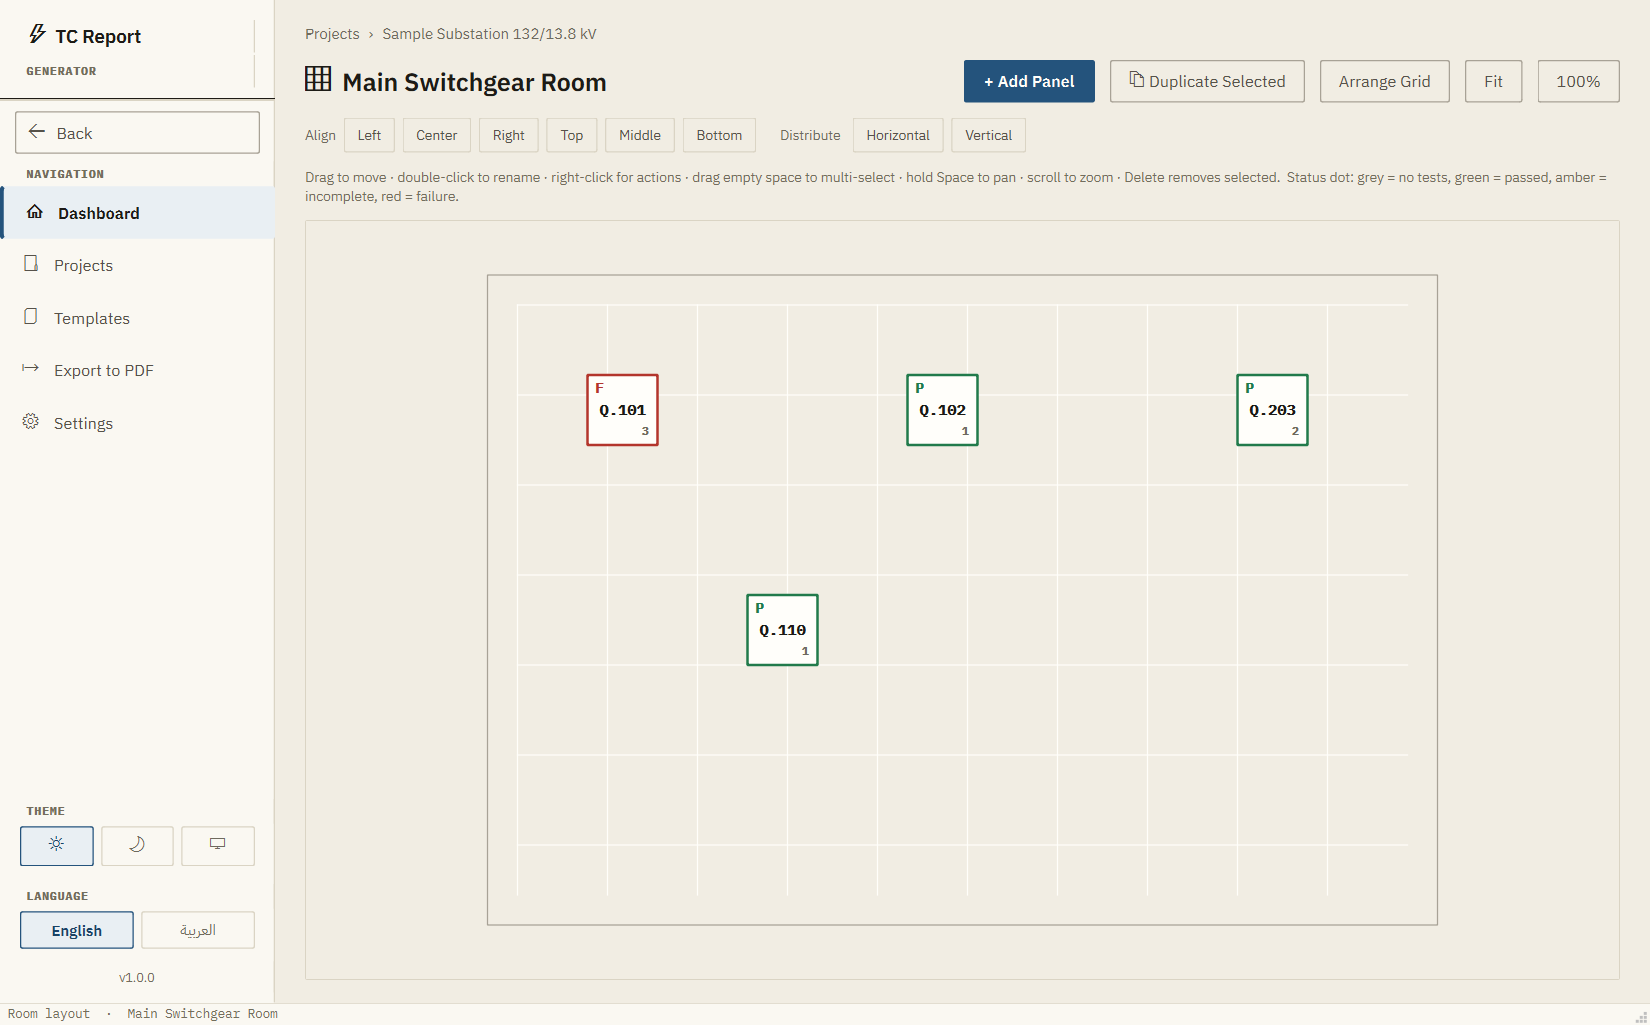
Task: Align selected panels Top
Action: click(572, 135)
